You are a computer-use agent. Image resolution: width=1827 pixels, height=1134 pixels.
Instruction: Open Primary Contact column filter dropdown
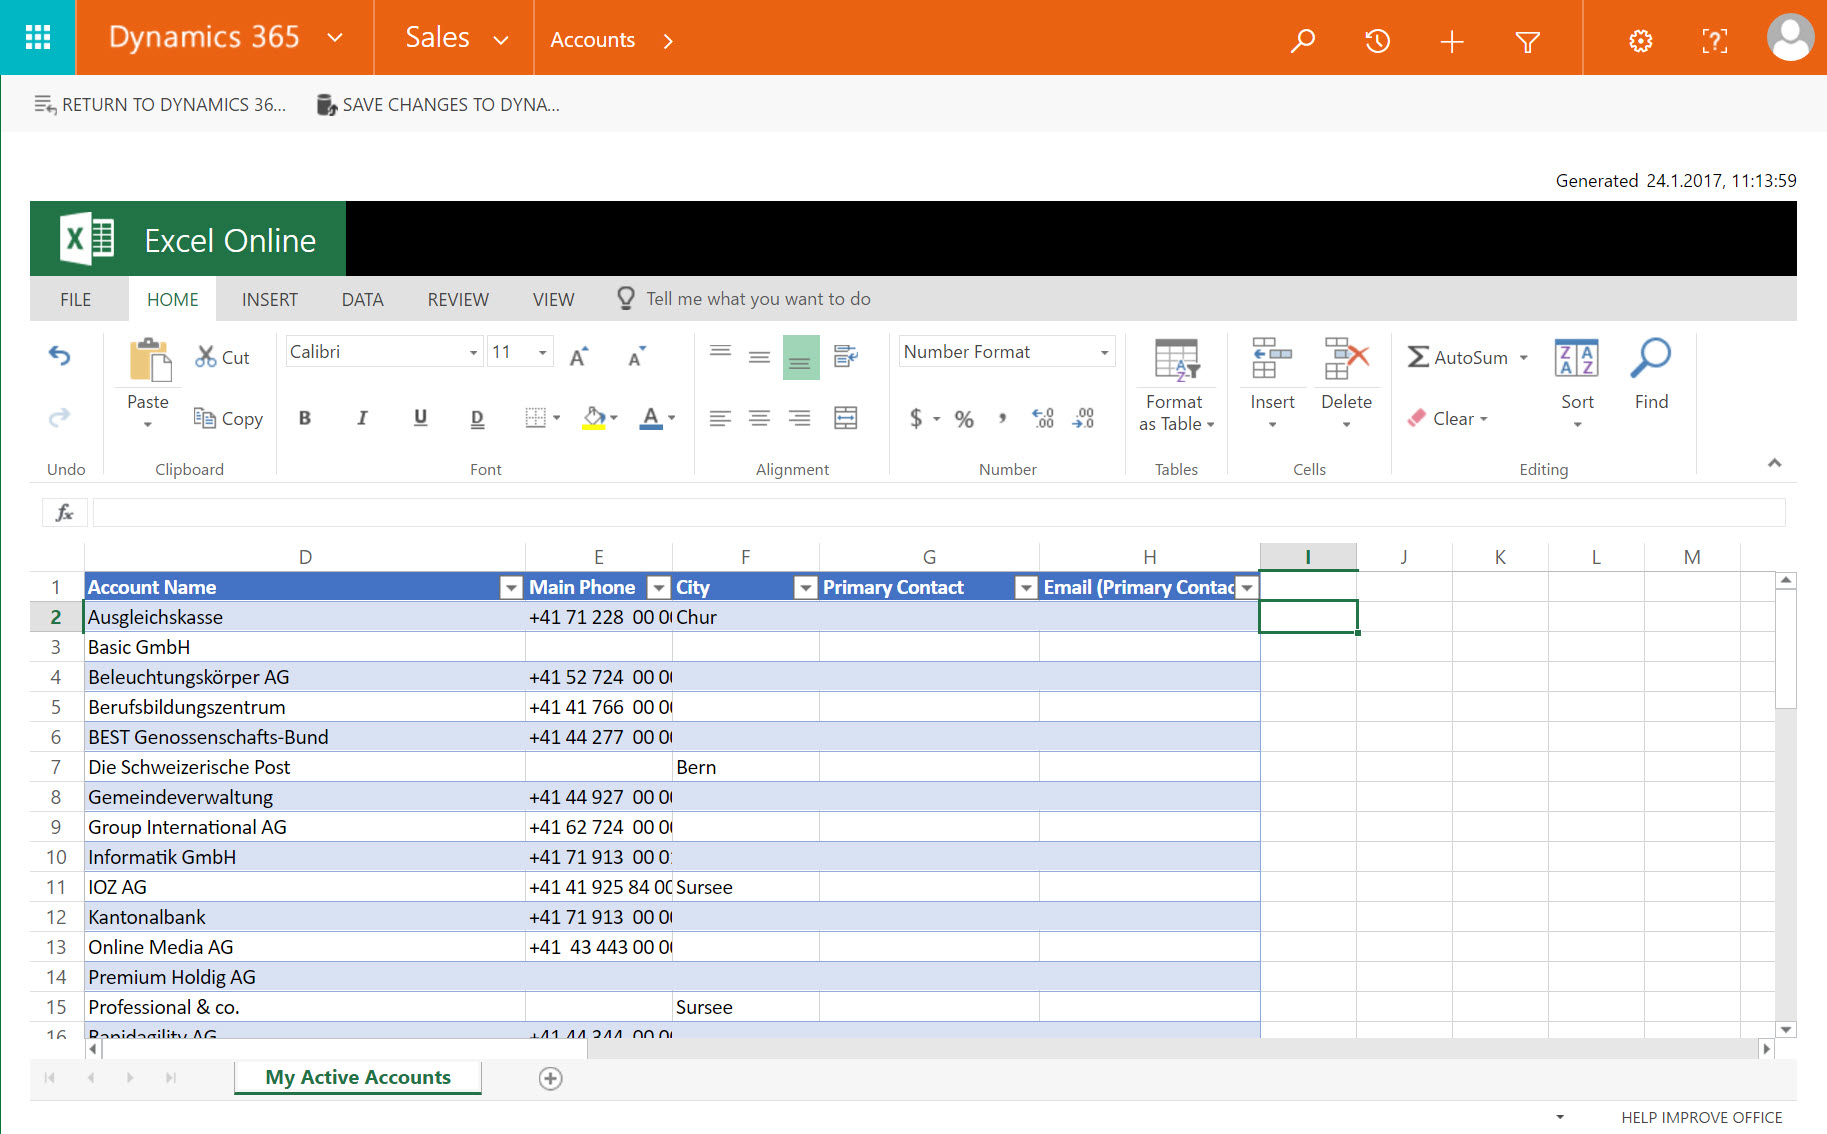pyautogui.click(x=1025, y=588)
